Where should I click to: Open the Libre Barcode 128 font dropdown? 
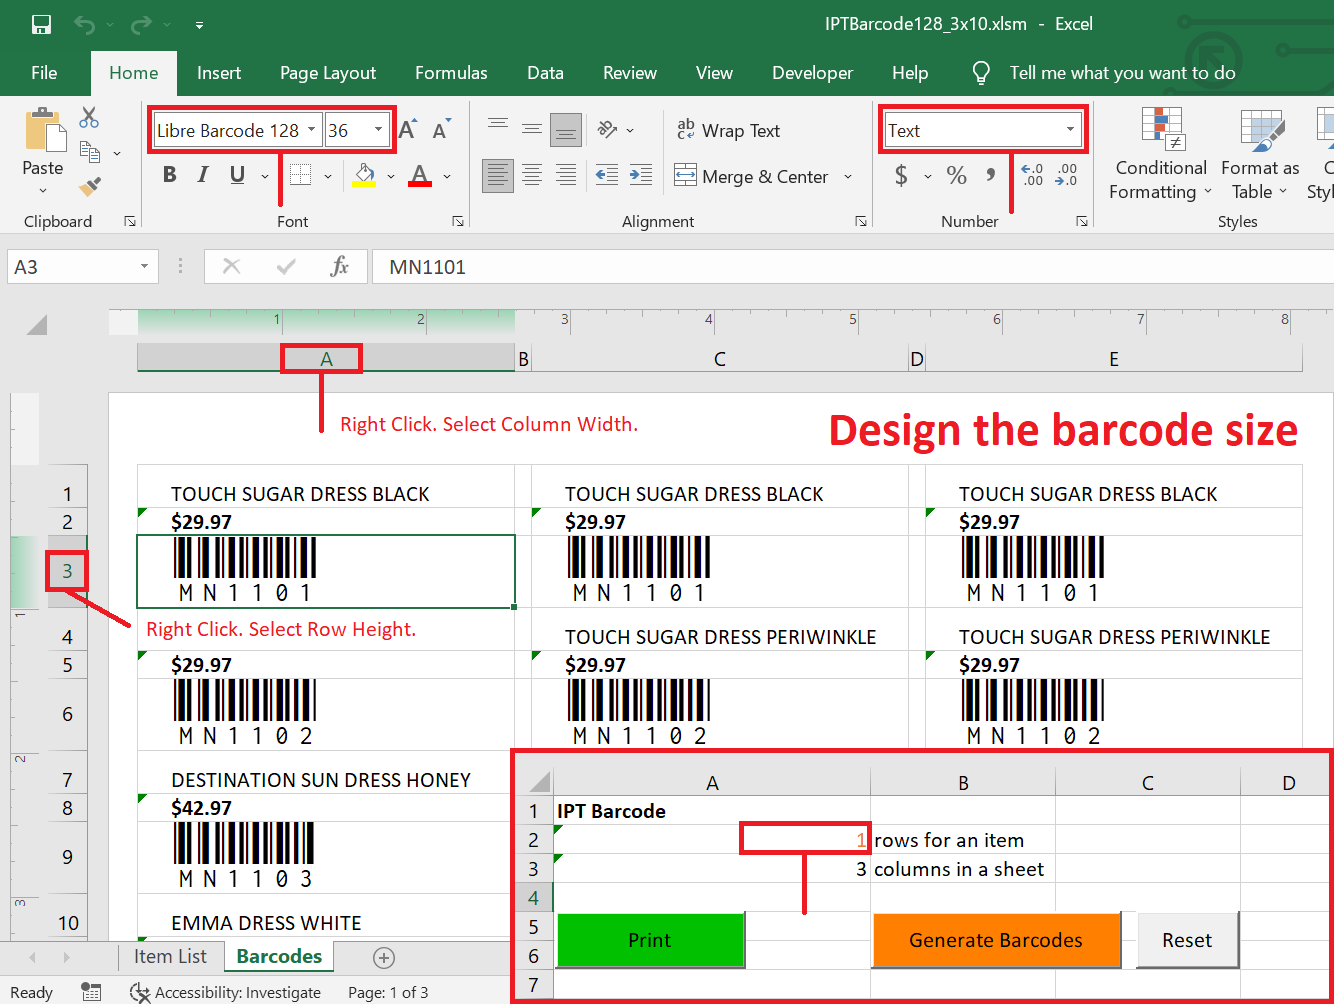click(311, 130)
